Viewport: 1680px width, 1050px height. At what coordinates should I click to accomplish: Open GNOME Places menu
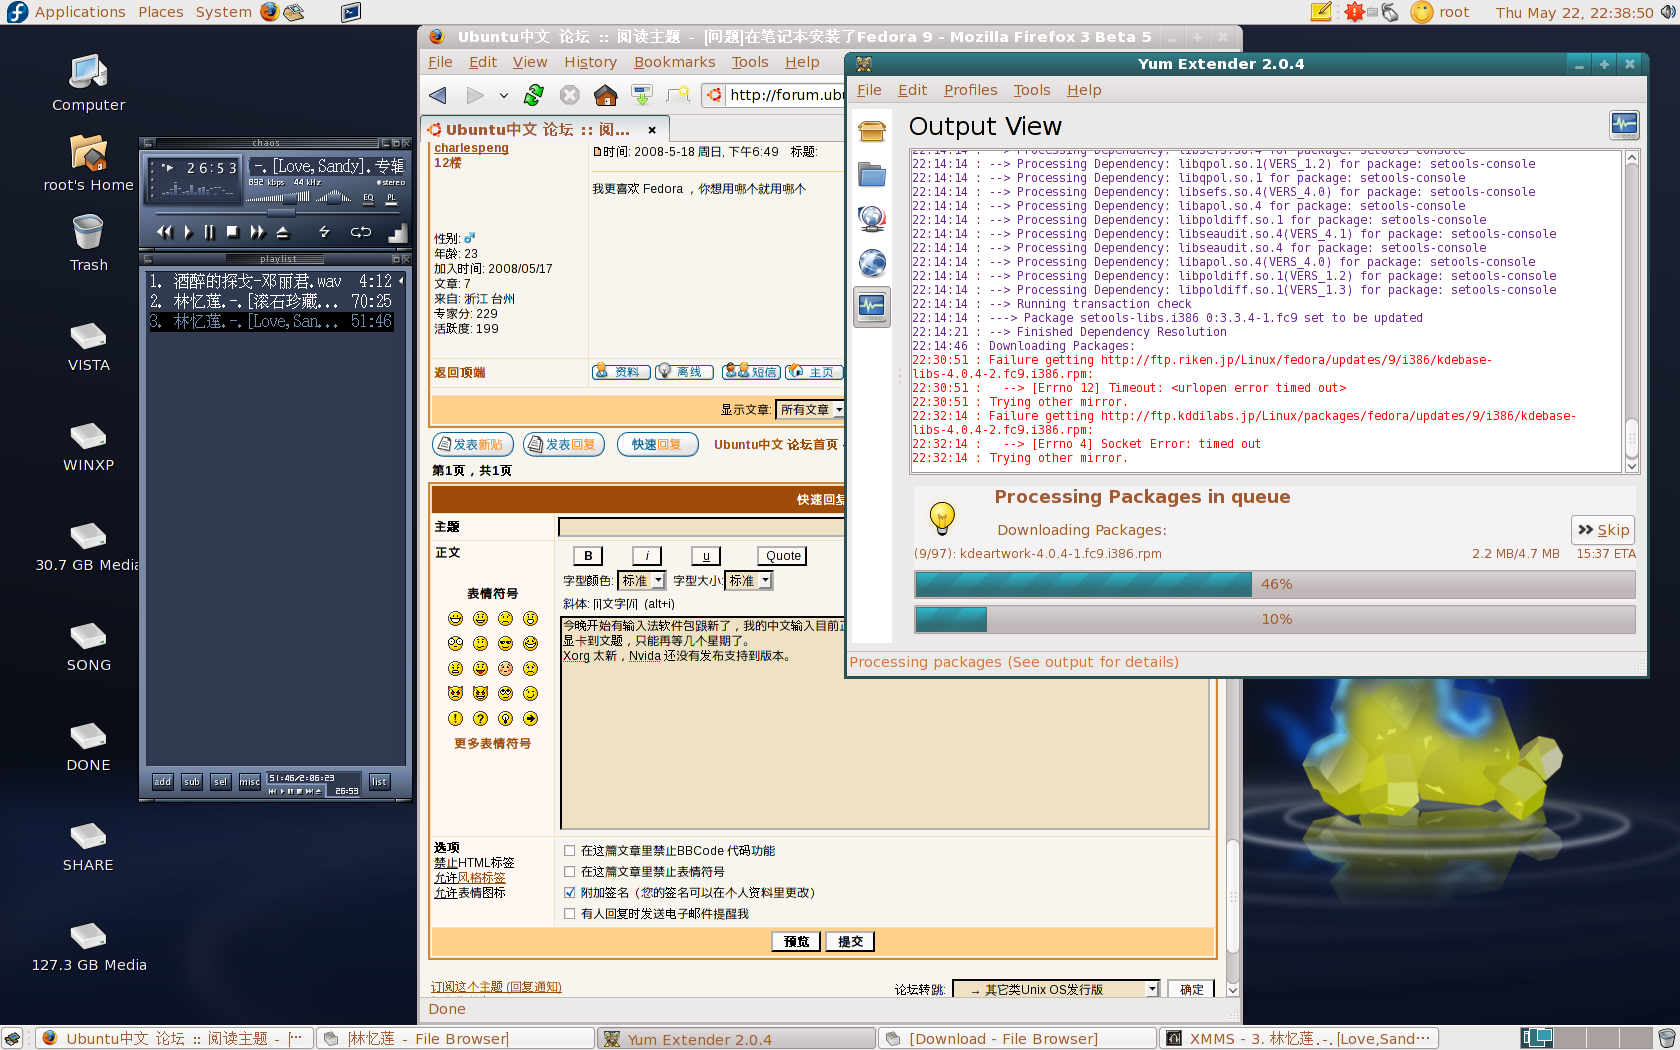coord(161,12)
